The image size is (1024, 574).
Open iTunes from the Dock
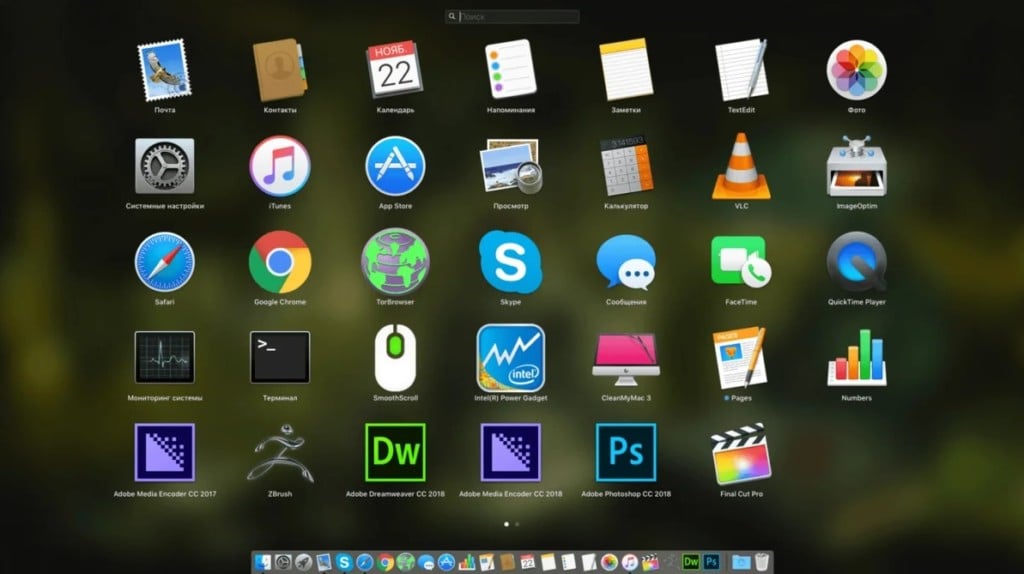click(630, 562)
